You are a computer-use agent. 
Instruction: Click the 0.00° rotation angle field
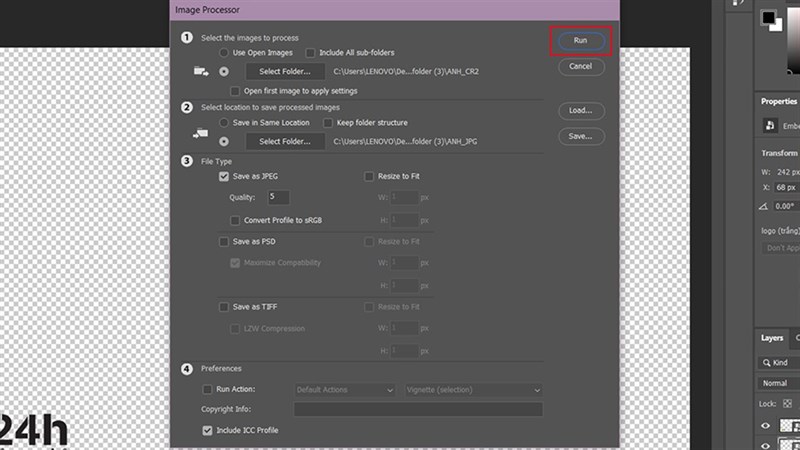coord(786,206)
